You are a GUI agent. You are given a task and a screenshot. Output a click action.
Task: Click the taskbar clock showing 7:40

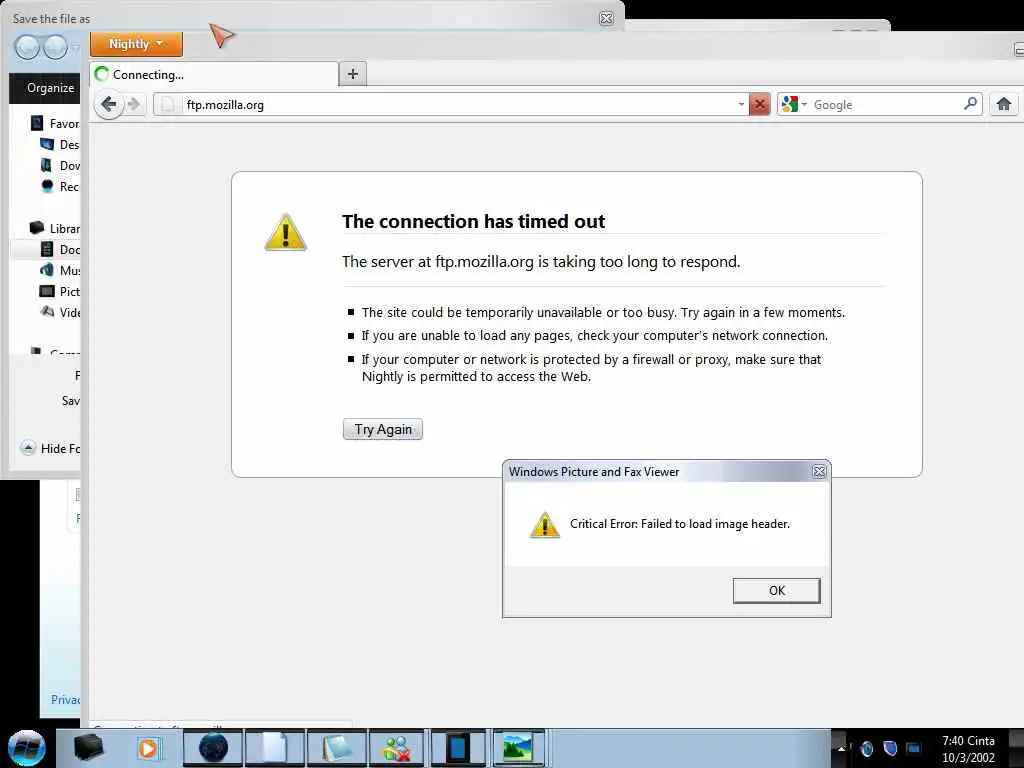968,748
